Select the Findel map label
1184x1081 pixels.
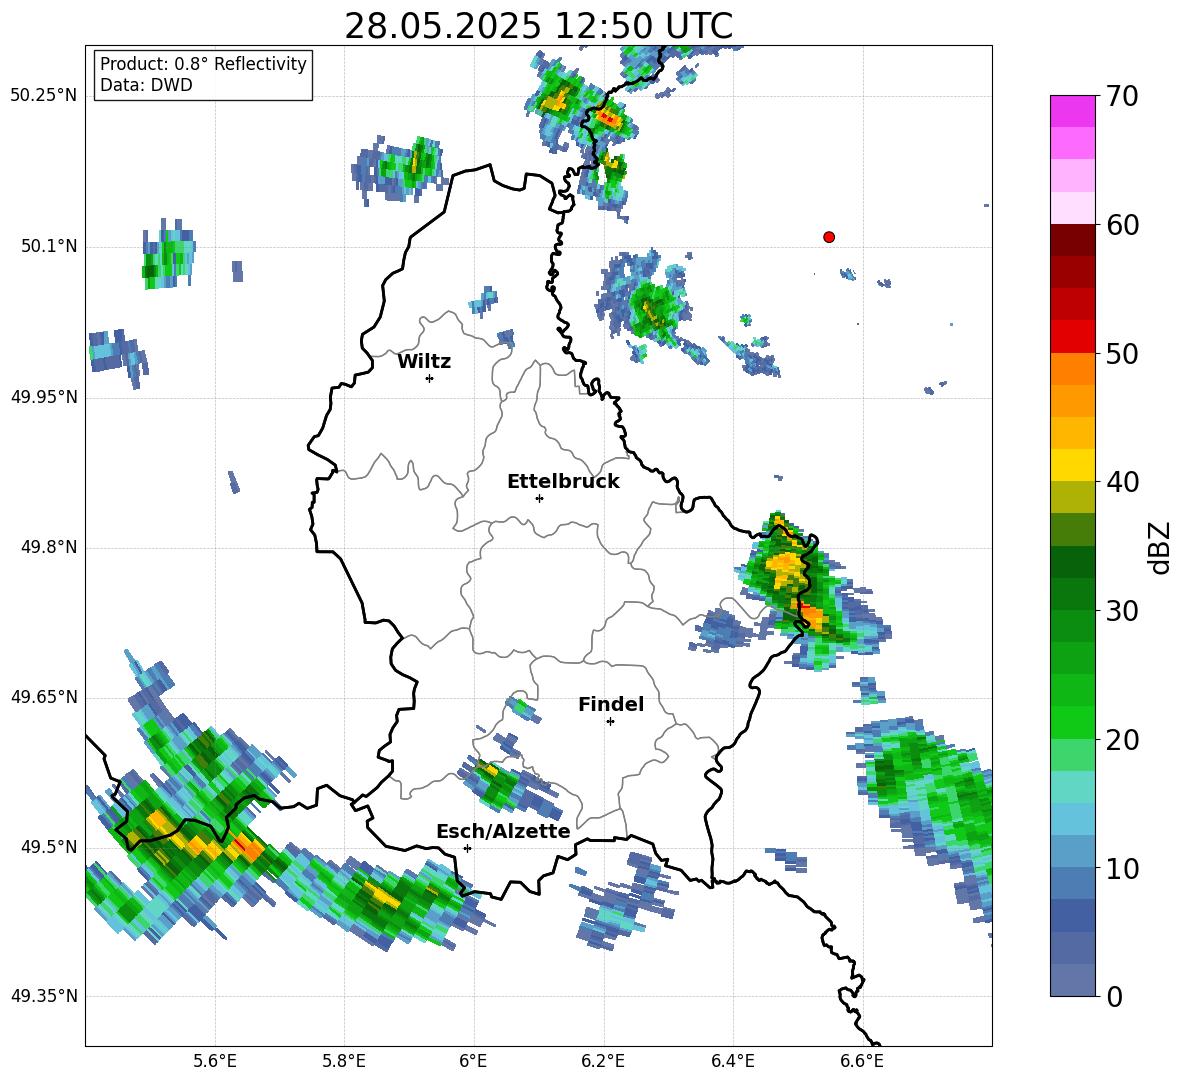611,704
